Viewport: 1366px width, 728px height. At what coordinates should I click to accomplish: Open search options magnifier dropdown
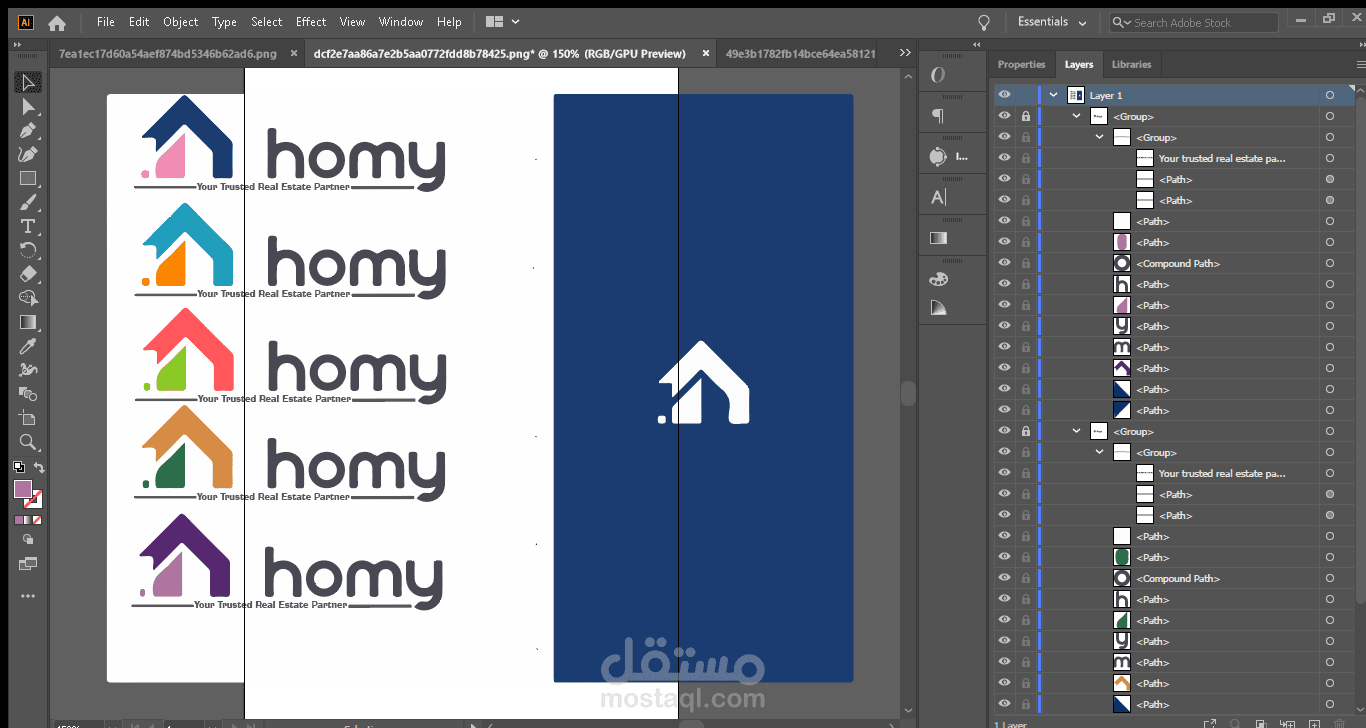click(x=1122, y=23)
